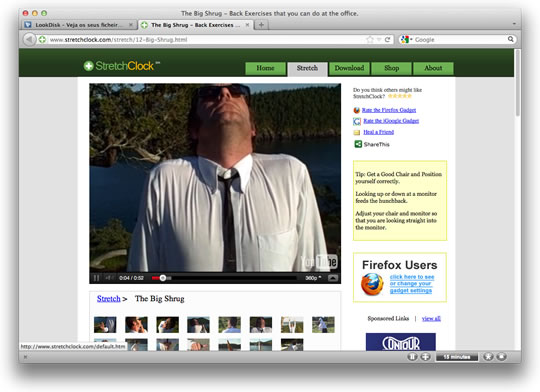Open the Home navigation tab
The width and height of the screenshot is (540, 392).
(x=266, y=68)
